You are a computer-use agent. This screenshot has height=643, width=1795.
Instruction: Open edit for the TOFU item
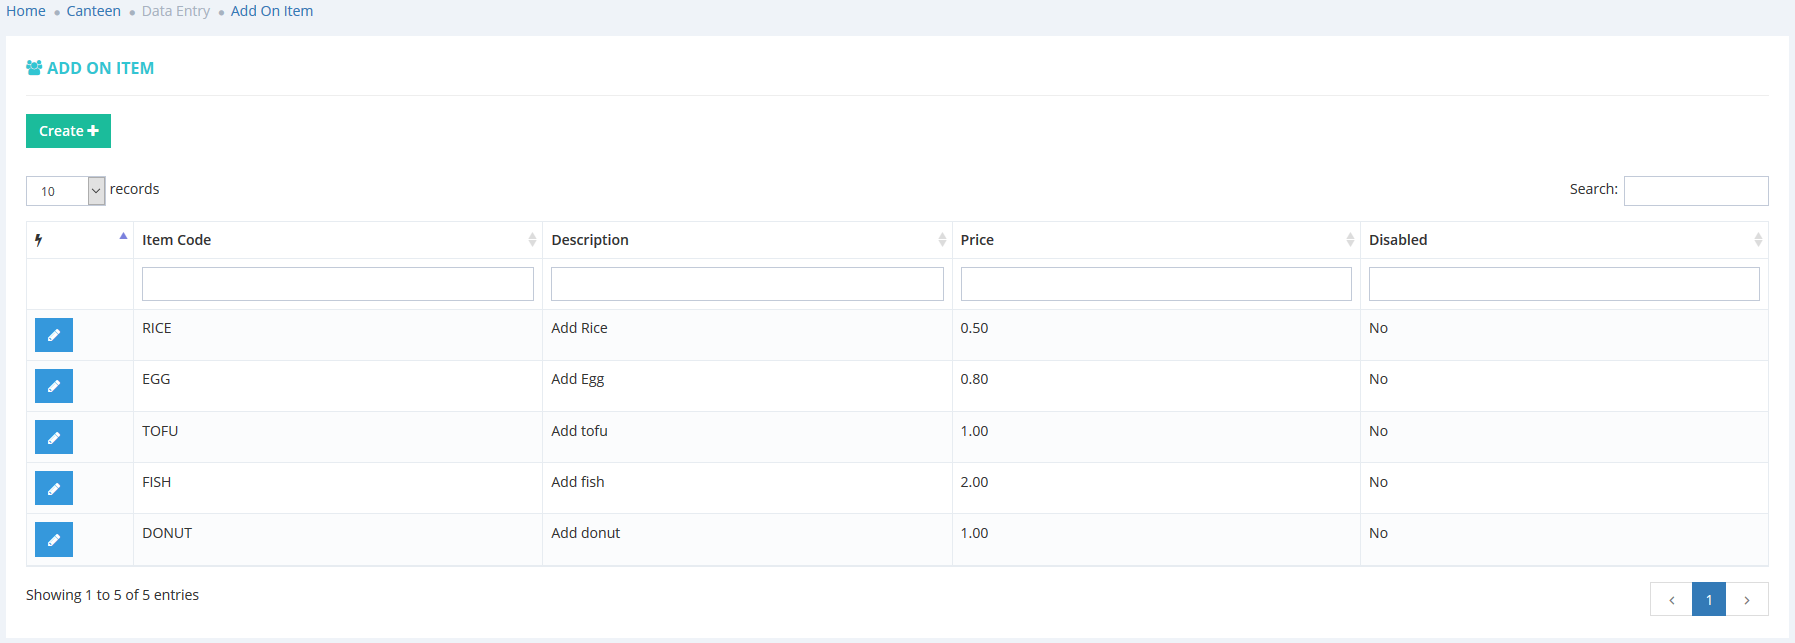point(54,437)
